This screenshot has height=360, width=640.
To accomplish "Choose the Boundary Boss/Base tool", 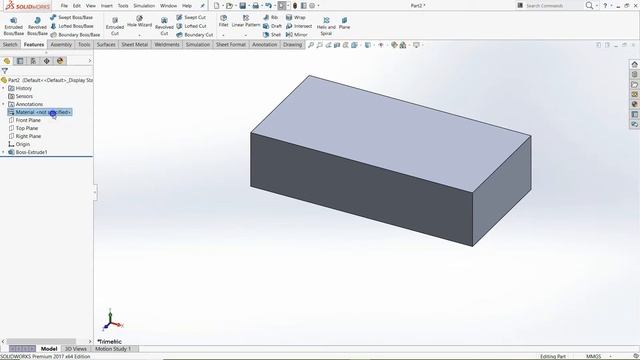I will pos(75,35).
